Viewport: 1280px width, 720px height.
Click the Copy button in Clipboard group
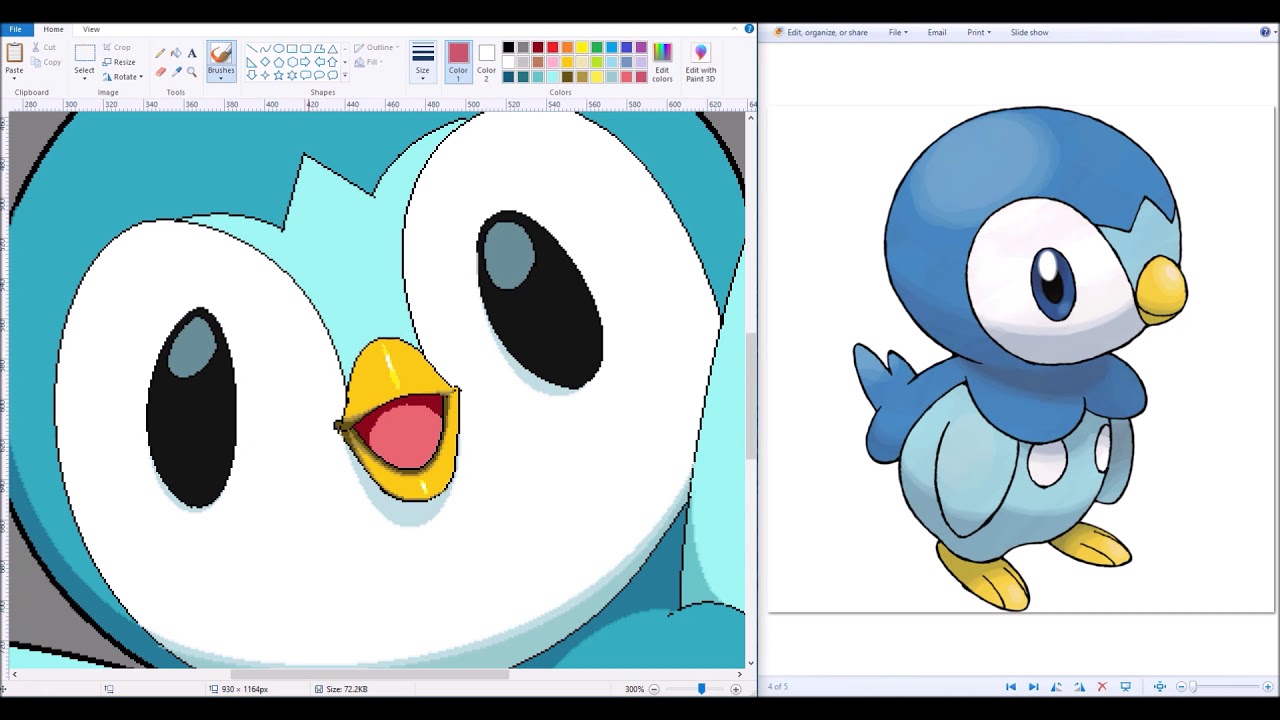tap(46, 62)
